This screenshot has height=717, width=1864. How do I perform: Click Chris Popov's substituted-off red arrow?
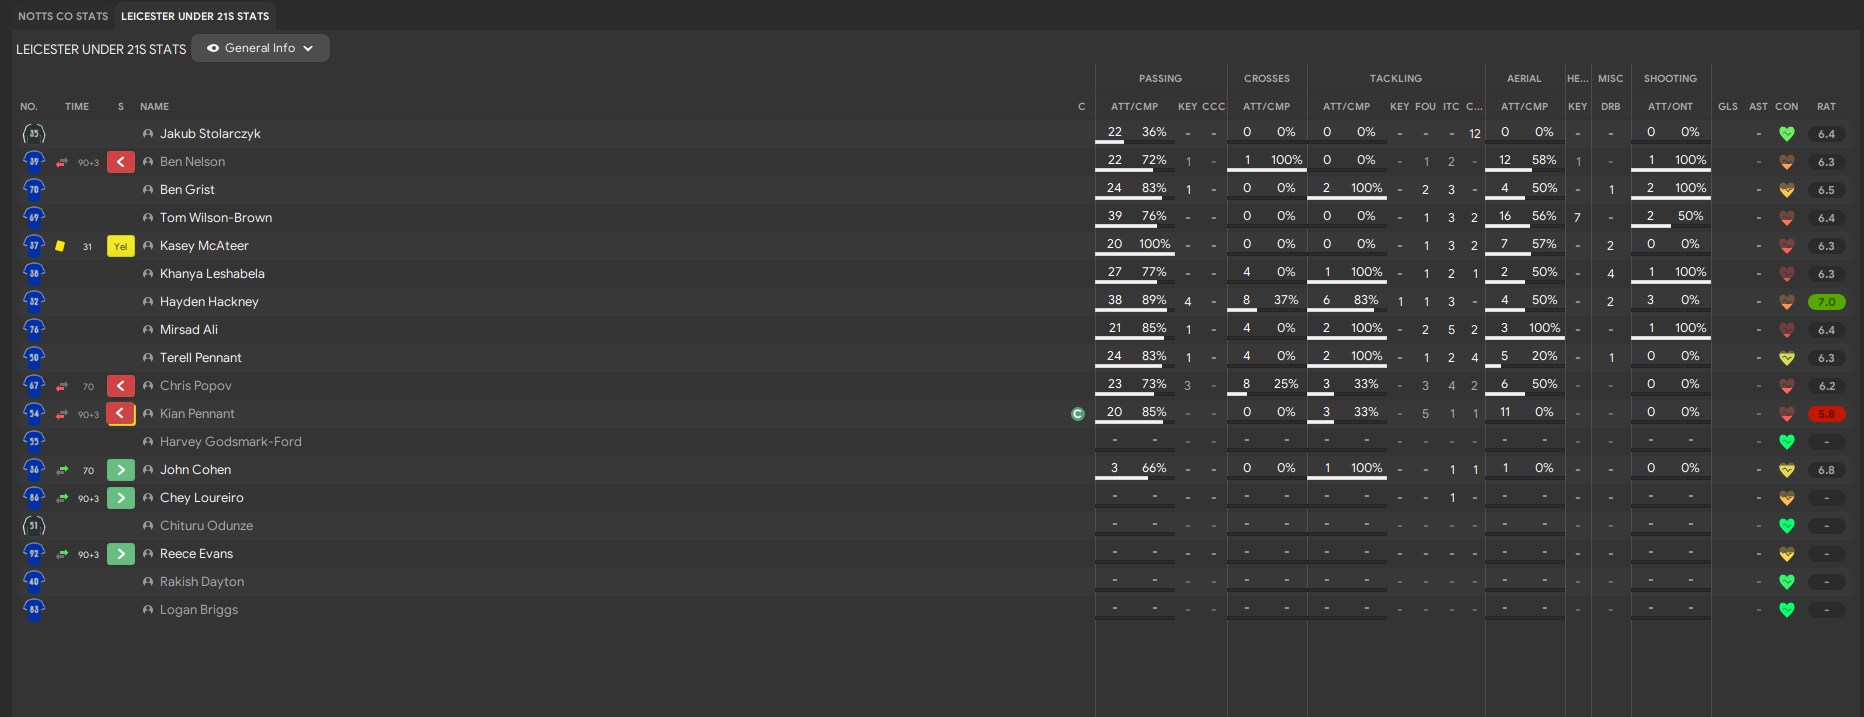121,386
